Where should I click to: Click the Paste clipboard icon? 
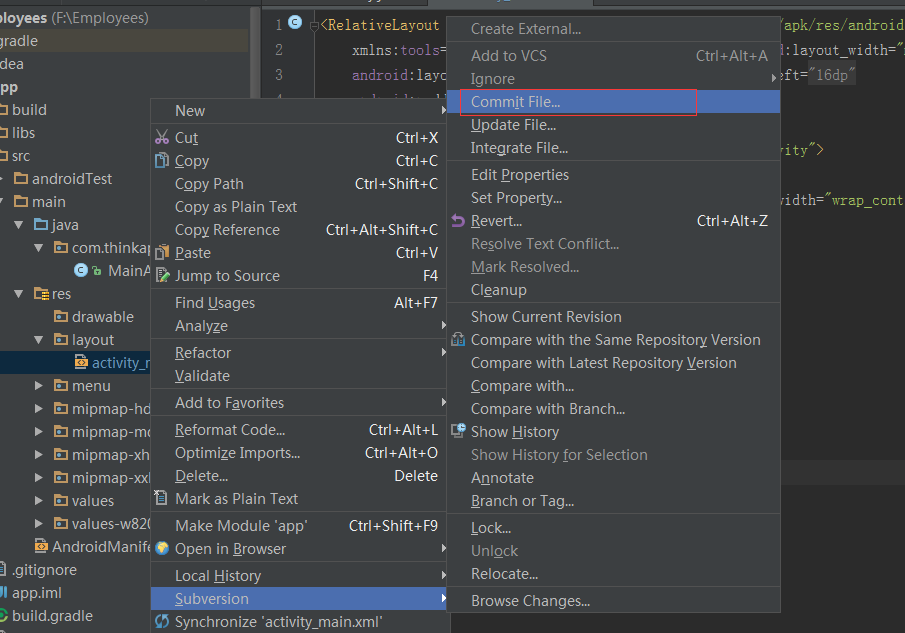tap(162, 253)
